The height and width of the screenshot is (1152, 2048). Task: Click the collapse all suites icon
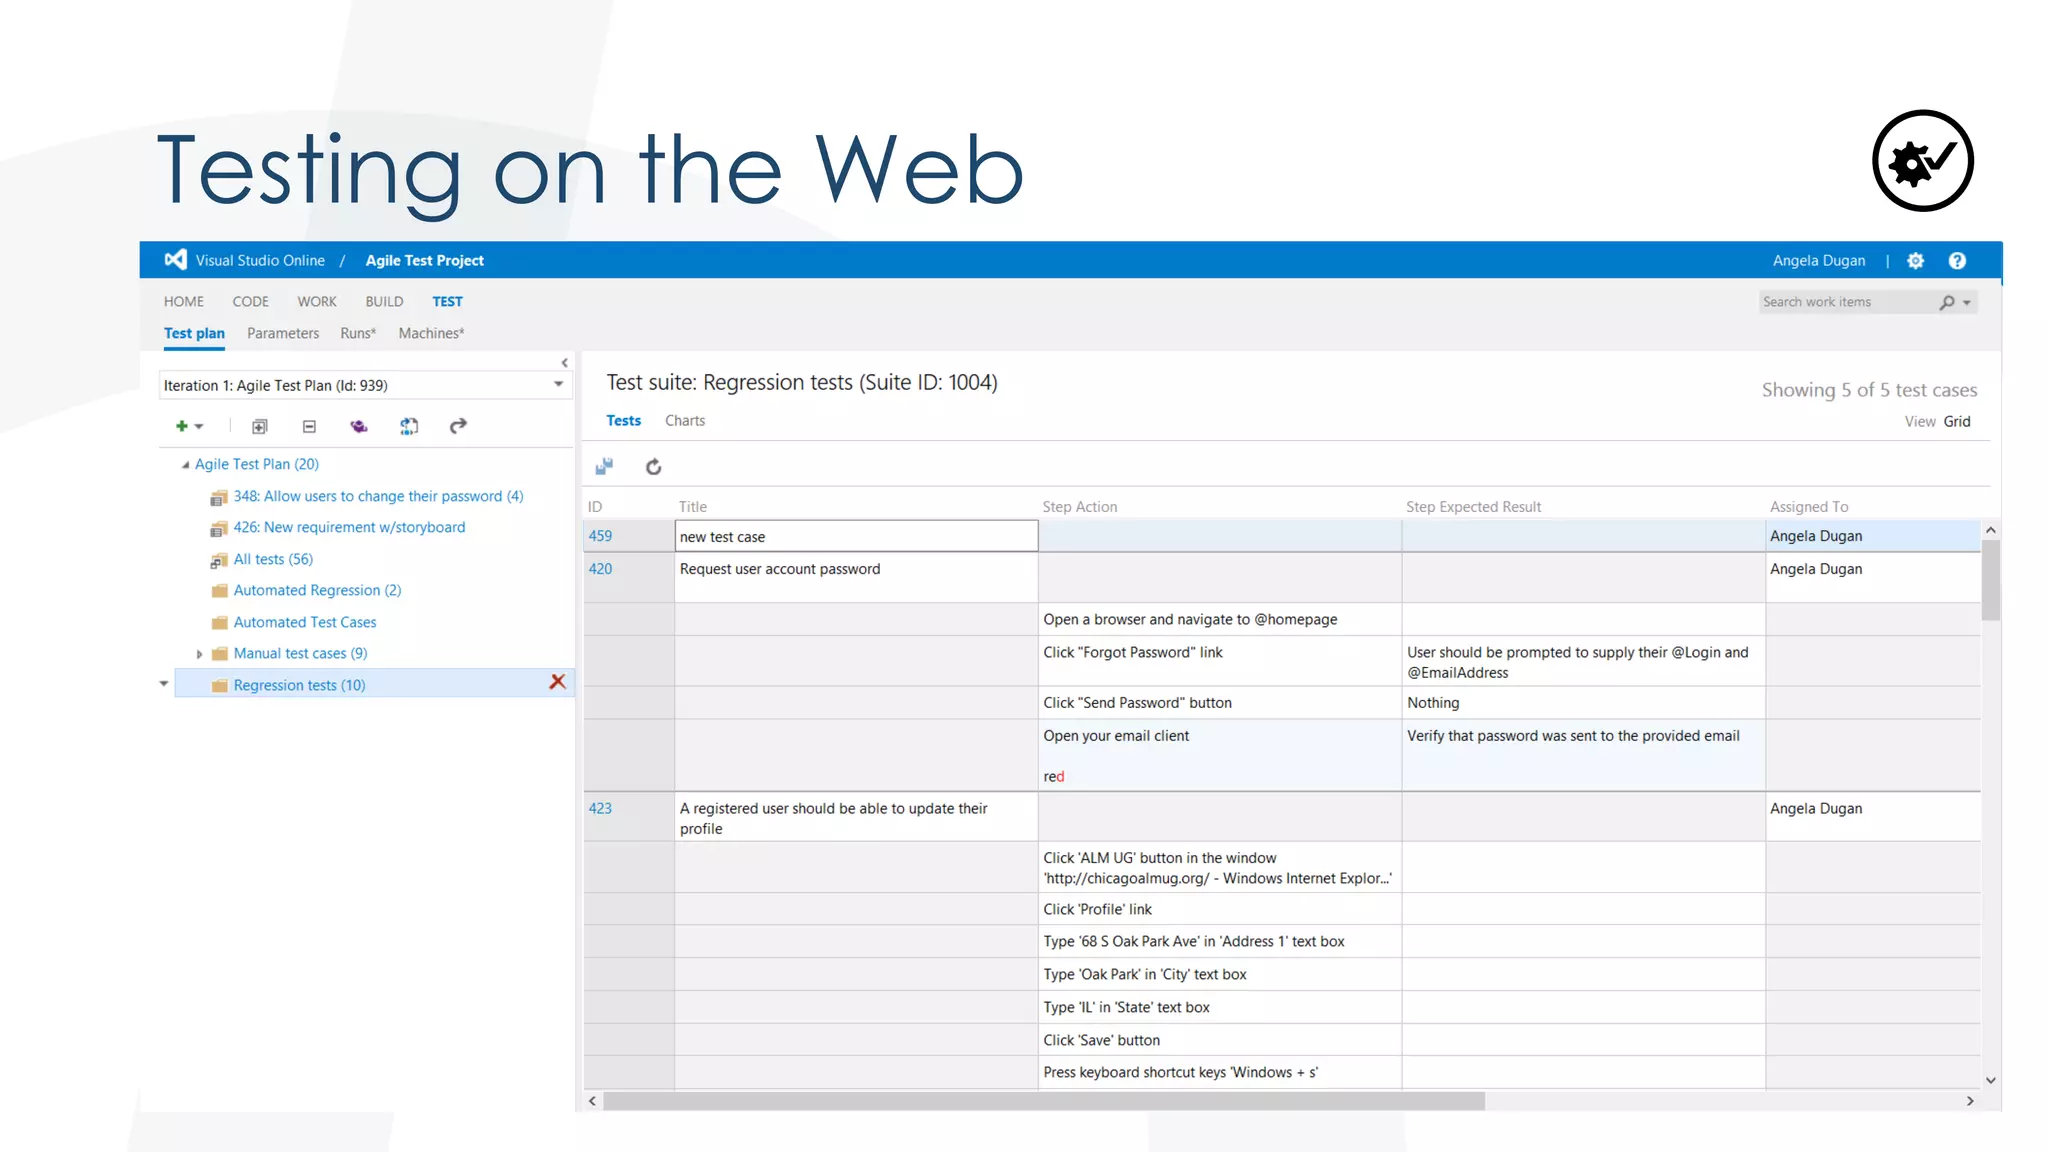pos(309,426)
